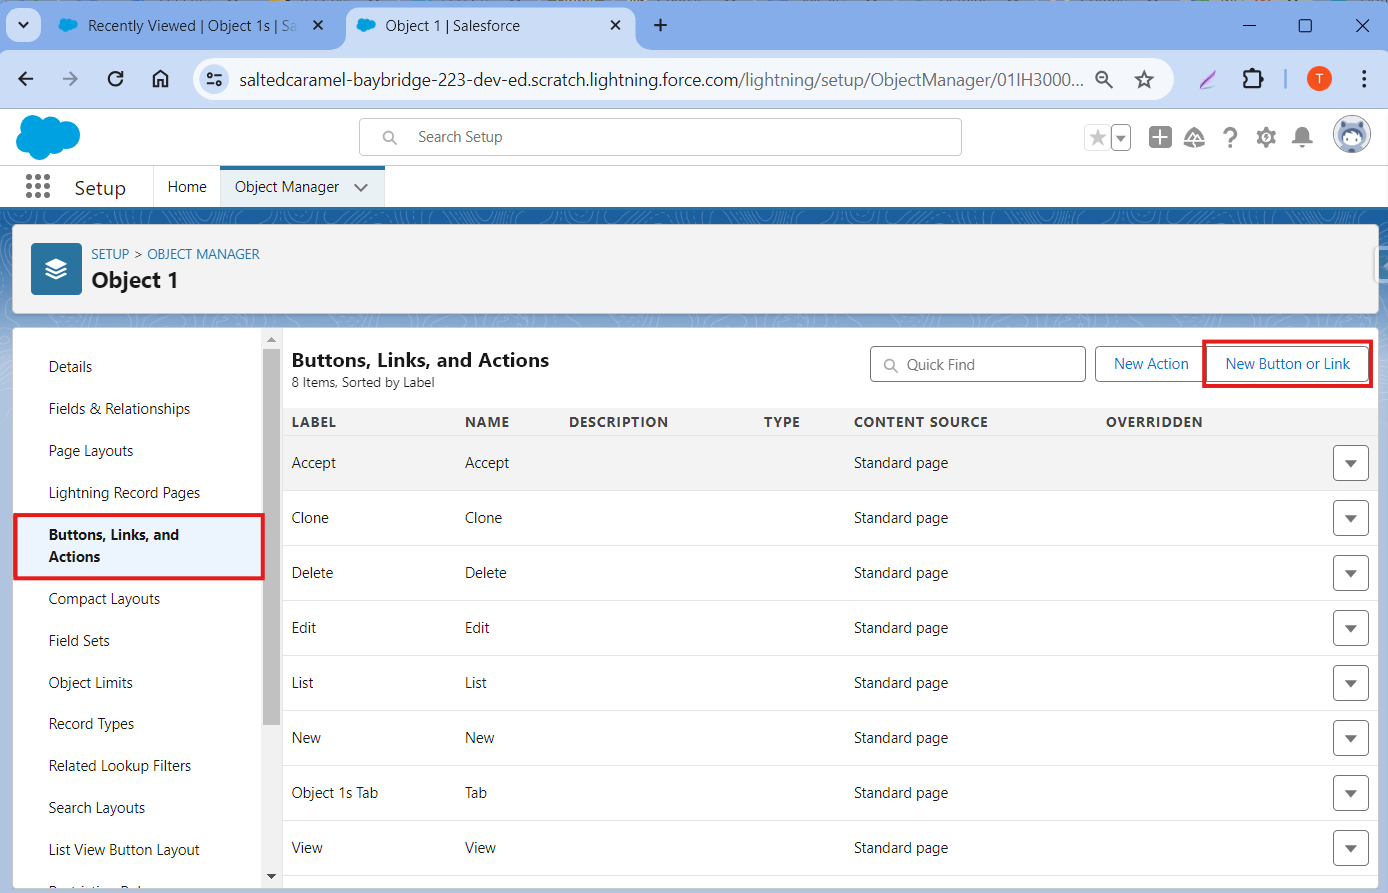Switch to Recently Viewed Object 1s tab
Screen dimensions: 1388x893
(193, 26)
